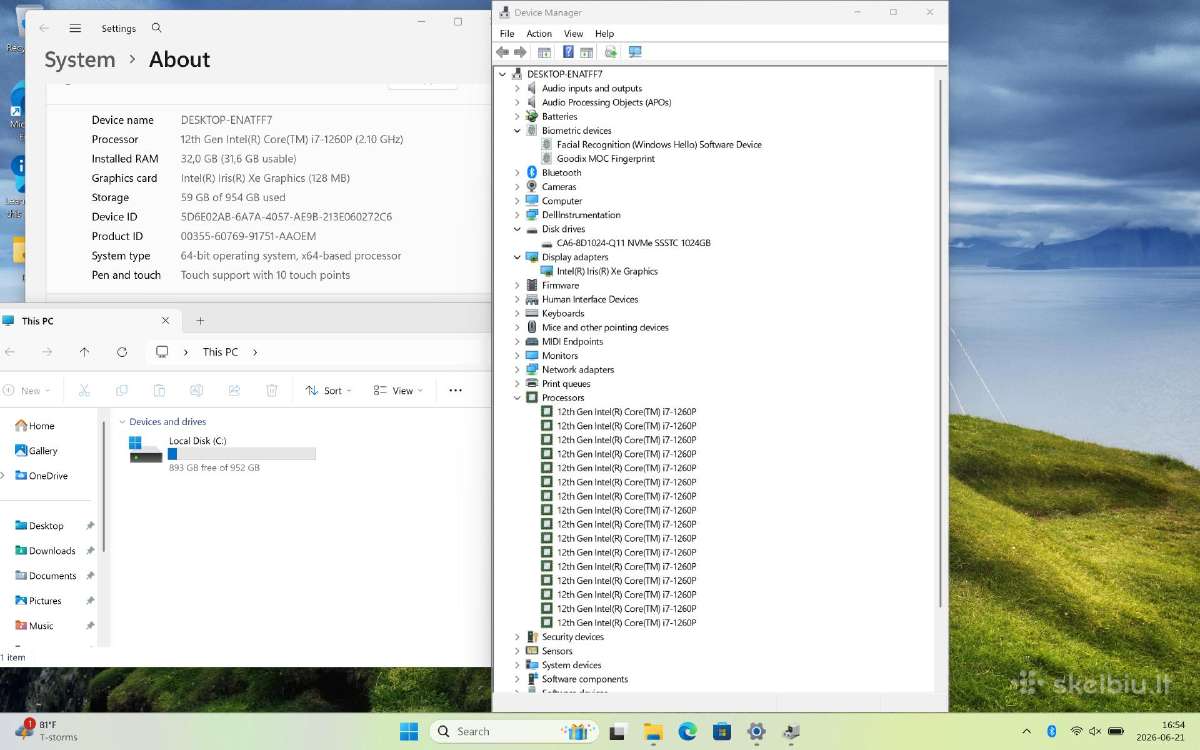The width and height of the screenshot is (1200, 750).
Task: Select the CA6-8D1024-Q11 NVMe SSSTC 1024GB disk
Action: tap(633, 243)
